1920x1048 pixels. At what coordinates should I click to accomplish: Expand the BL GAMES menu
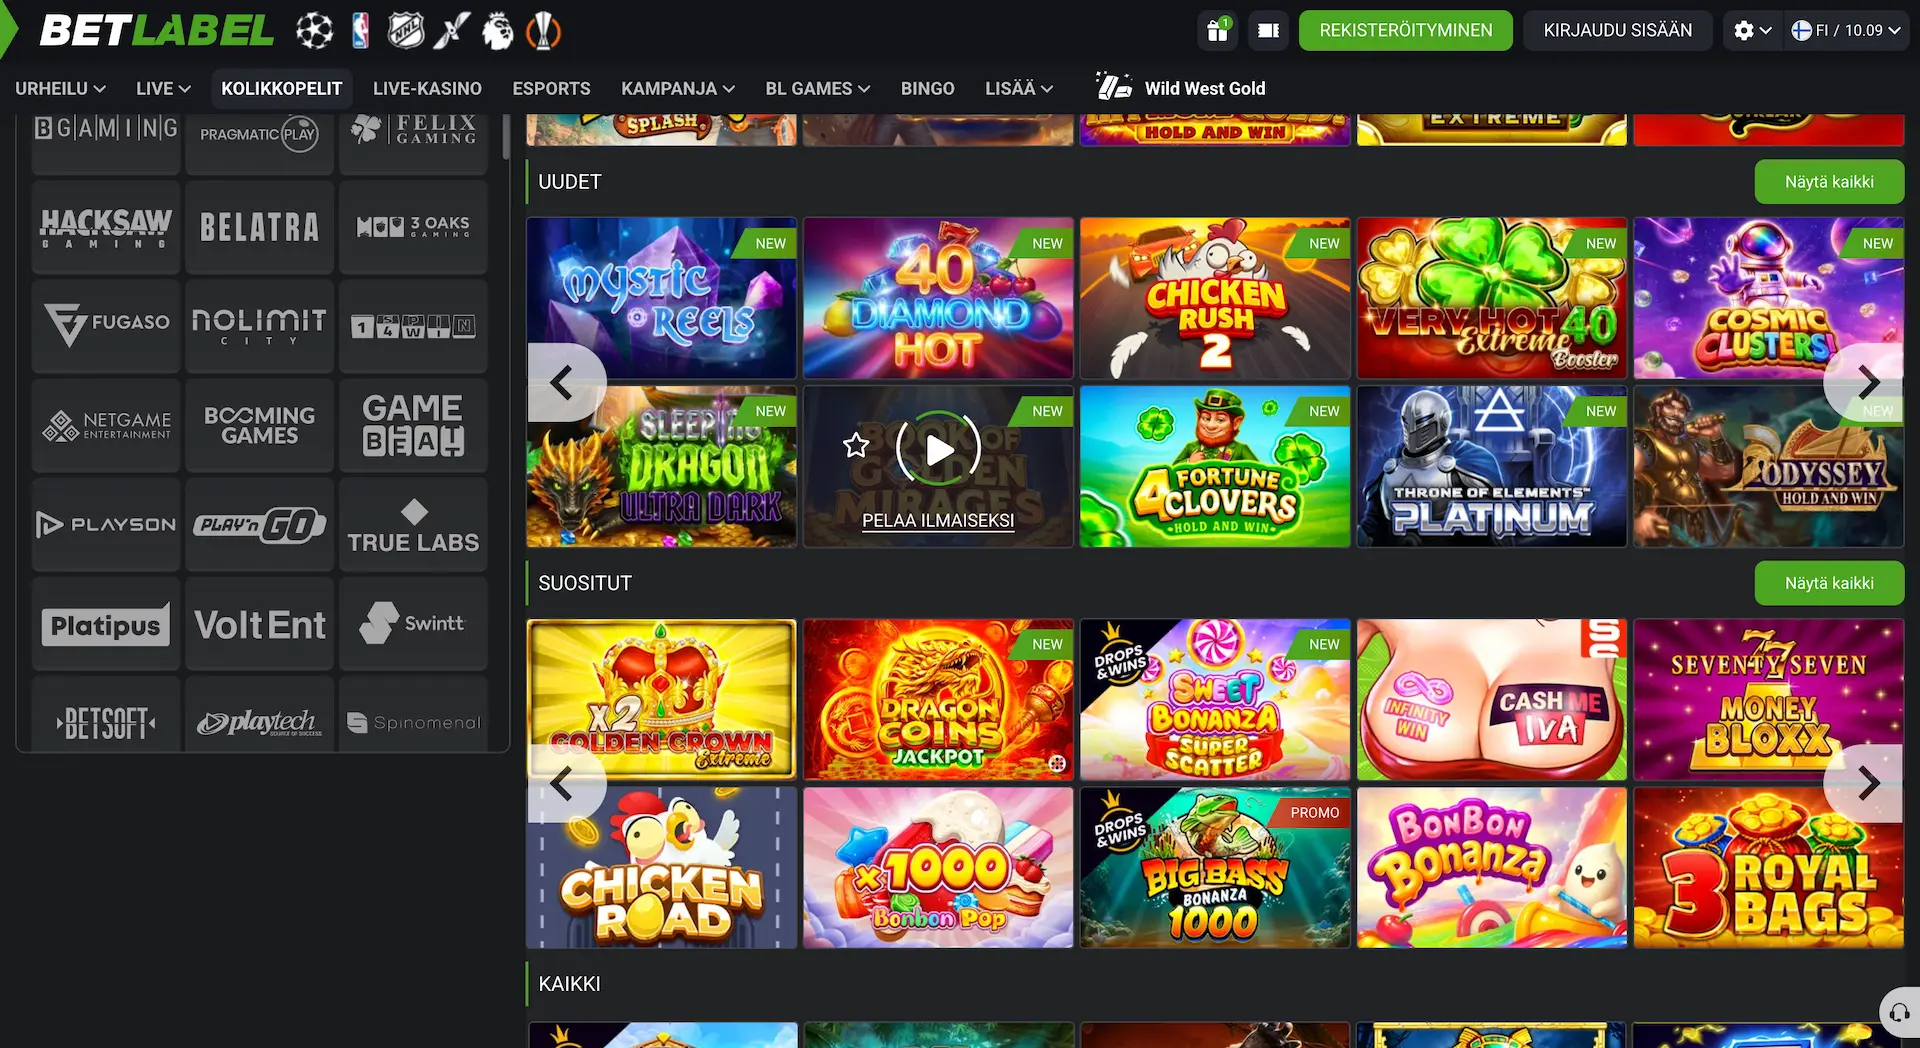[818, 89]
